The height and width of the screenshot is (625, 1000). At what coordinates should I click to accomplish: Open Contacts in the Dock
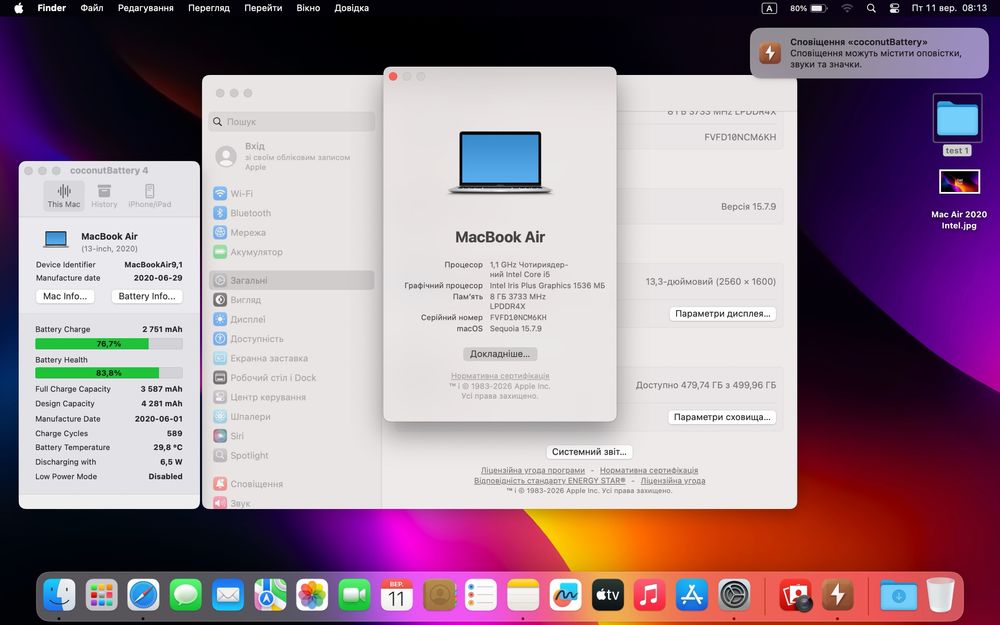(439, 595)
